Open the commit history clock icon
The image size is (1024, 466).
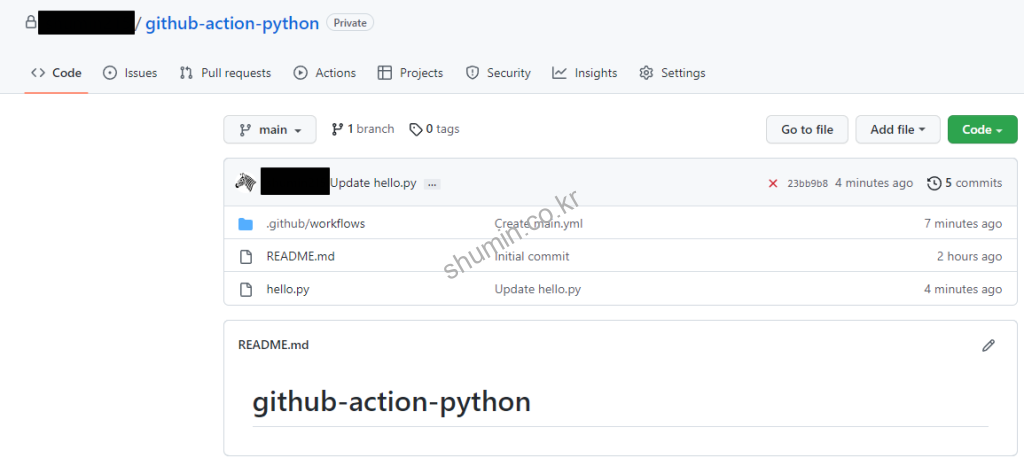(x=934, y=183)
